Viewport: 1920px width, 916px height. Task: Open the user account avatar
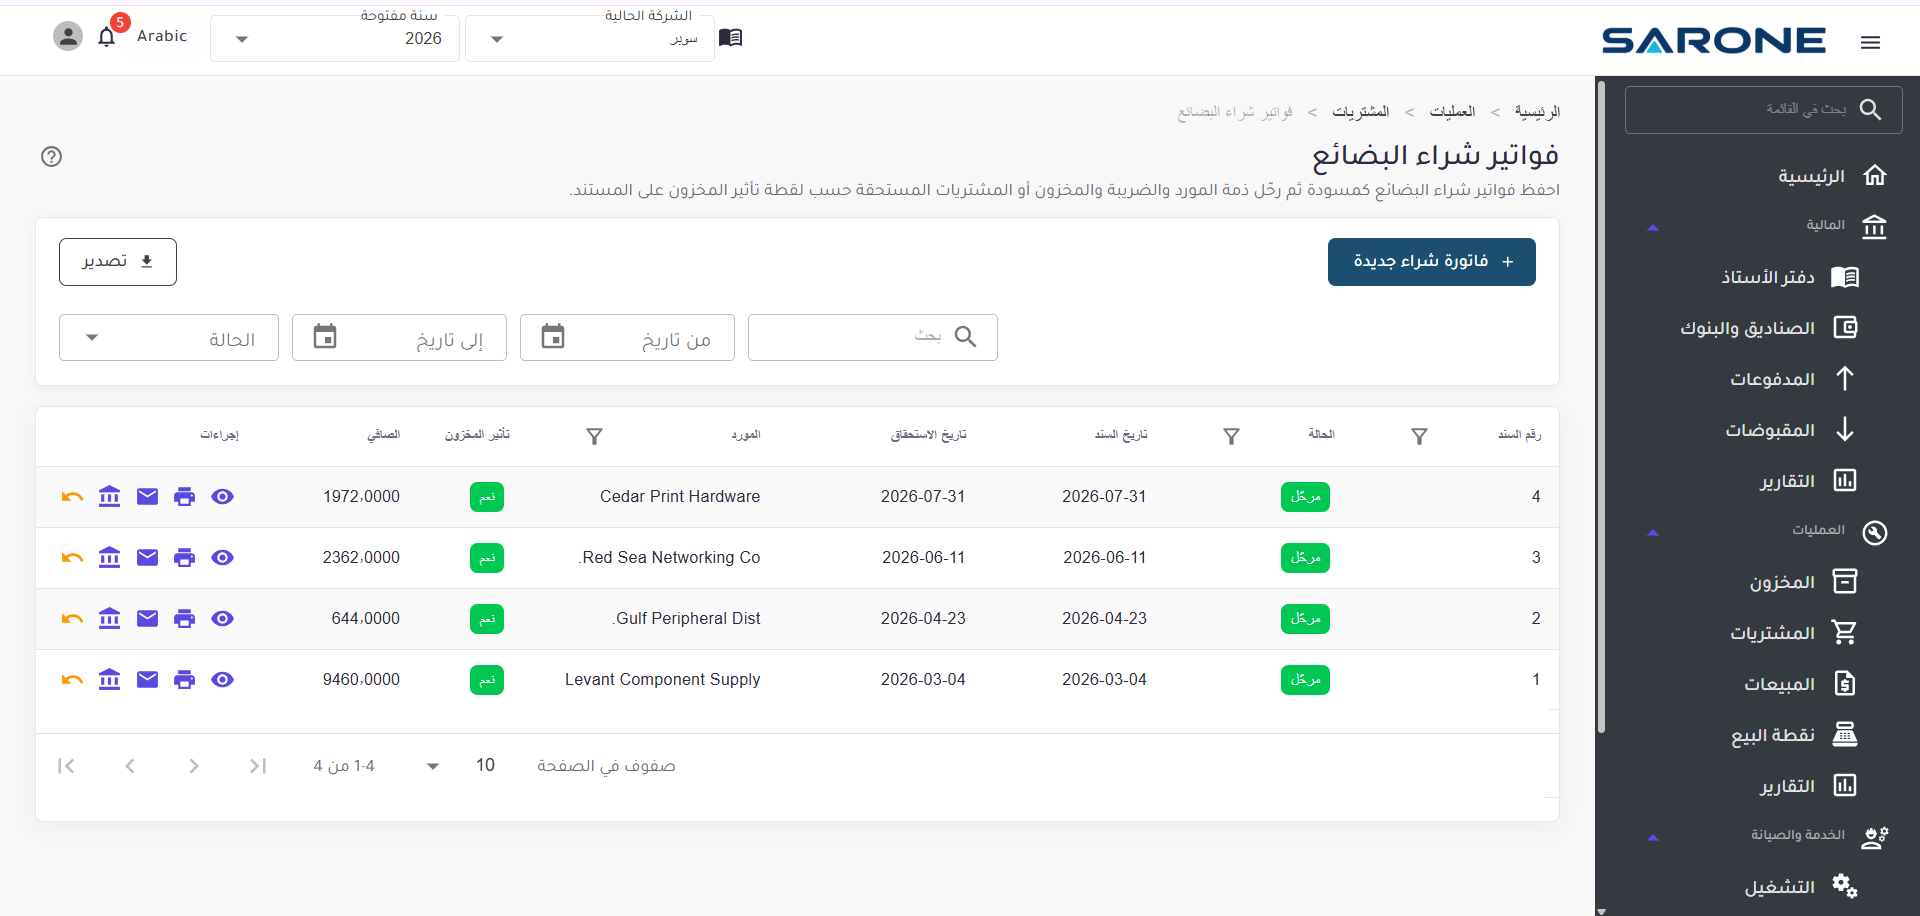point(68,37)
